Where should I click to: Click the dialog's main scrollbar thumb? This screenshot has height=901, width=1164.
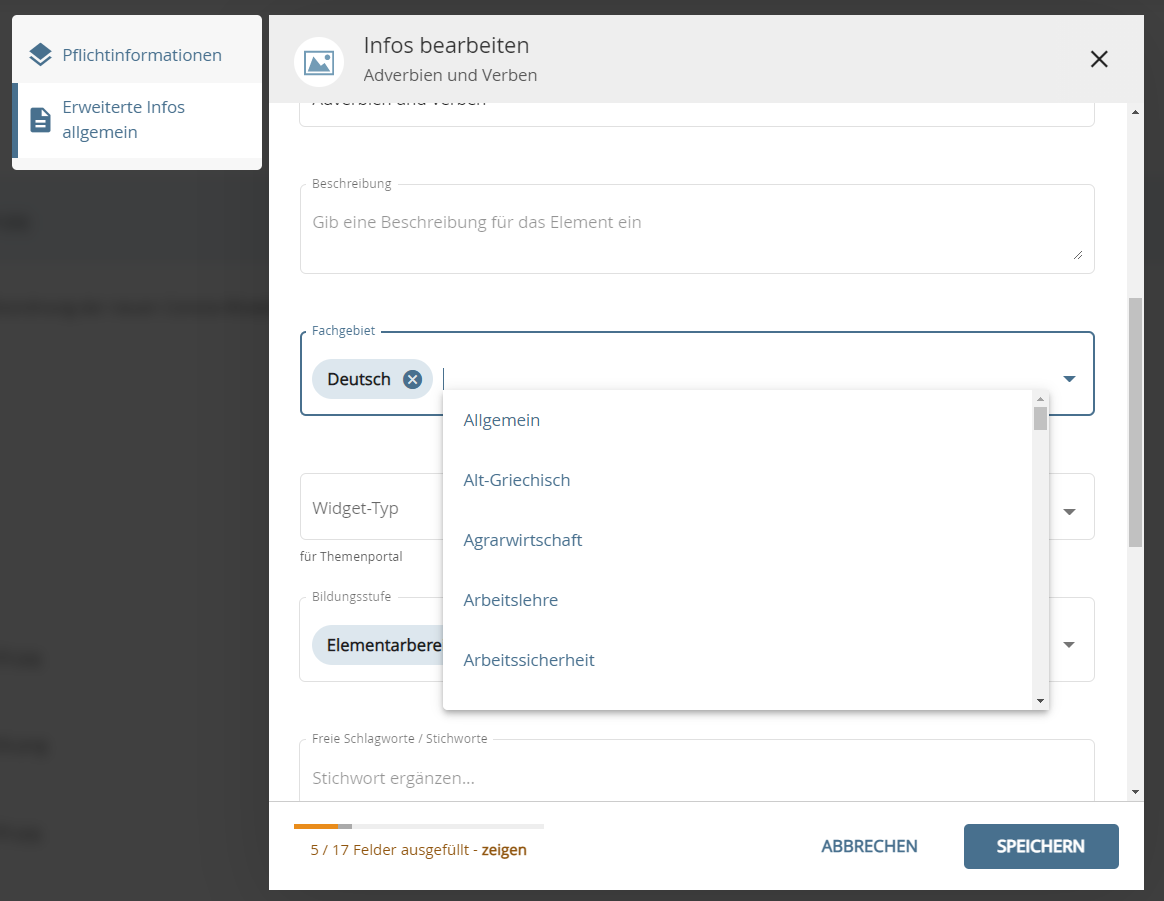pos(1135,423)
